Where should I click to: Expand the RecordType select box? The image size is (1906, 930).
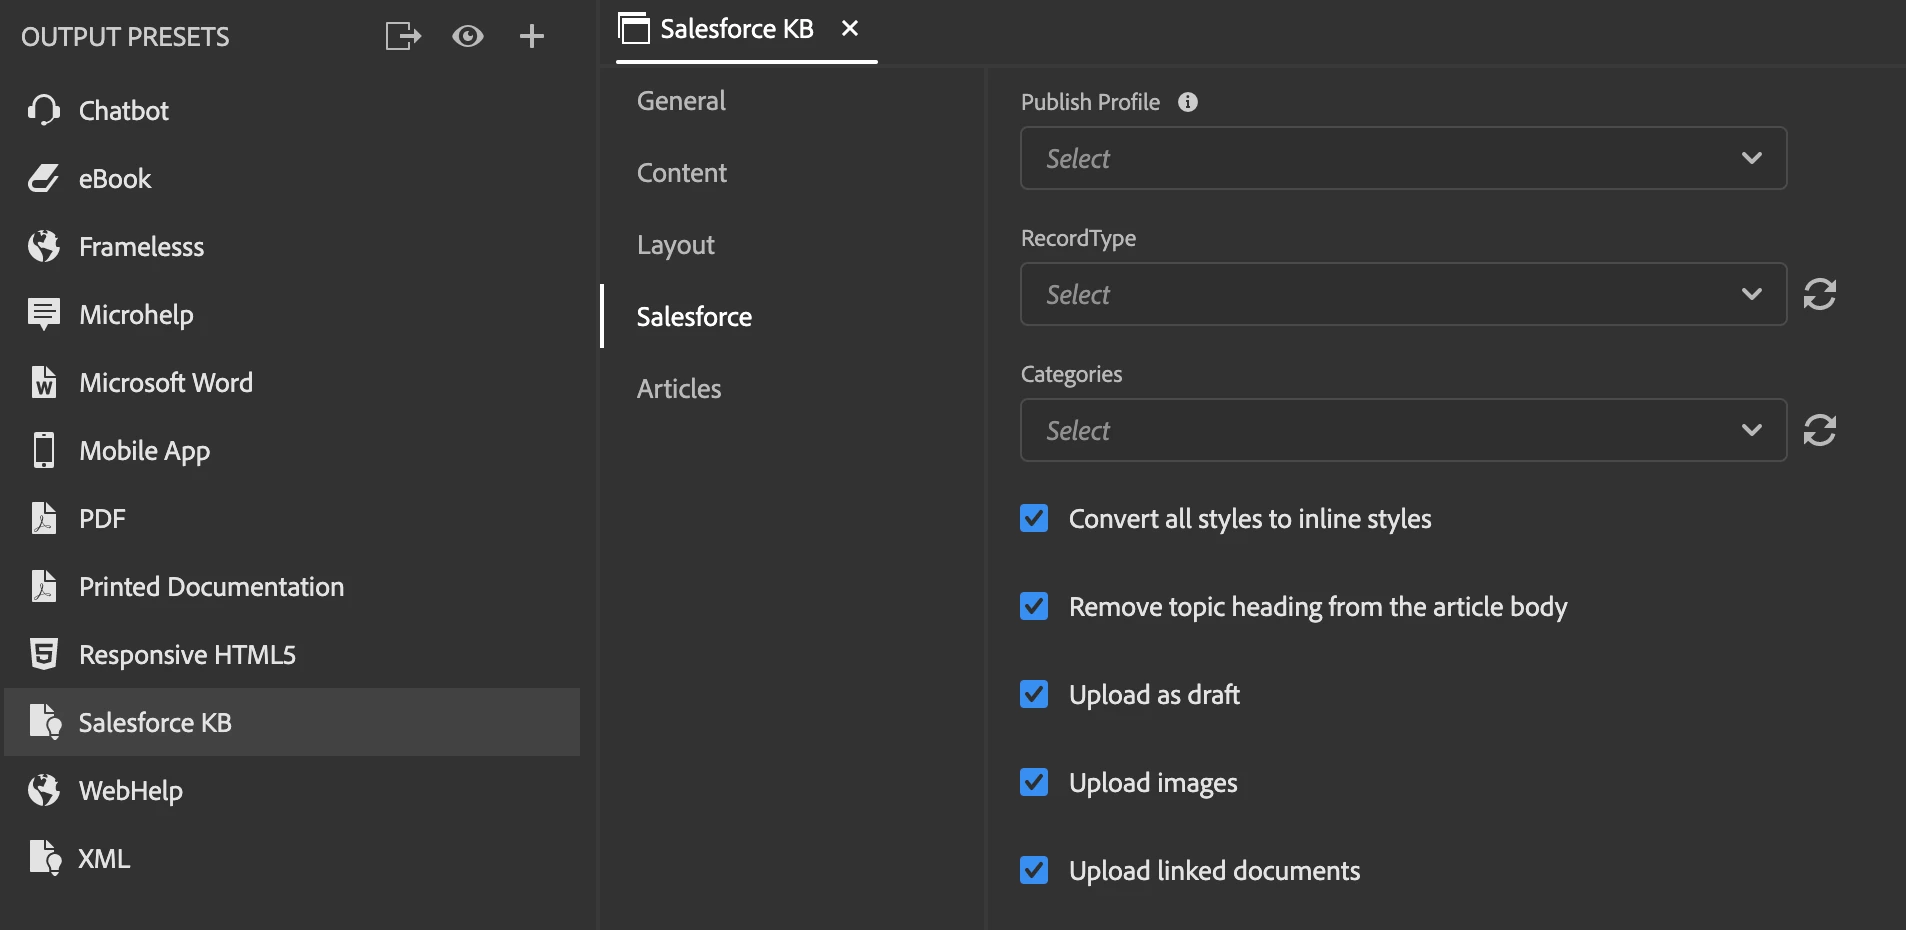pyautogui.click(x=1403, y=294)
